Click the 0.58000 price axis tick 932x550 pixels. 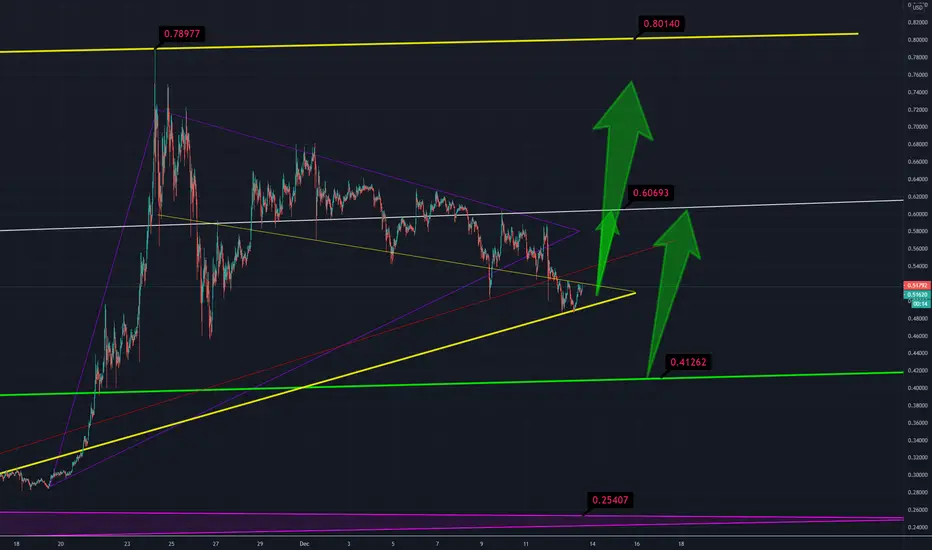[918, 231]
